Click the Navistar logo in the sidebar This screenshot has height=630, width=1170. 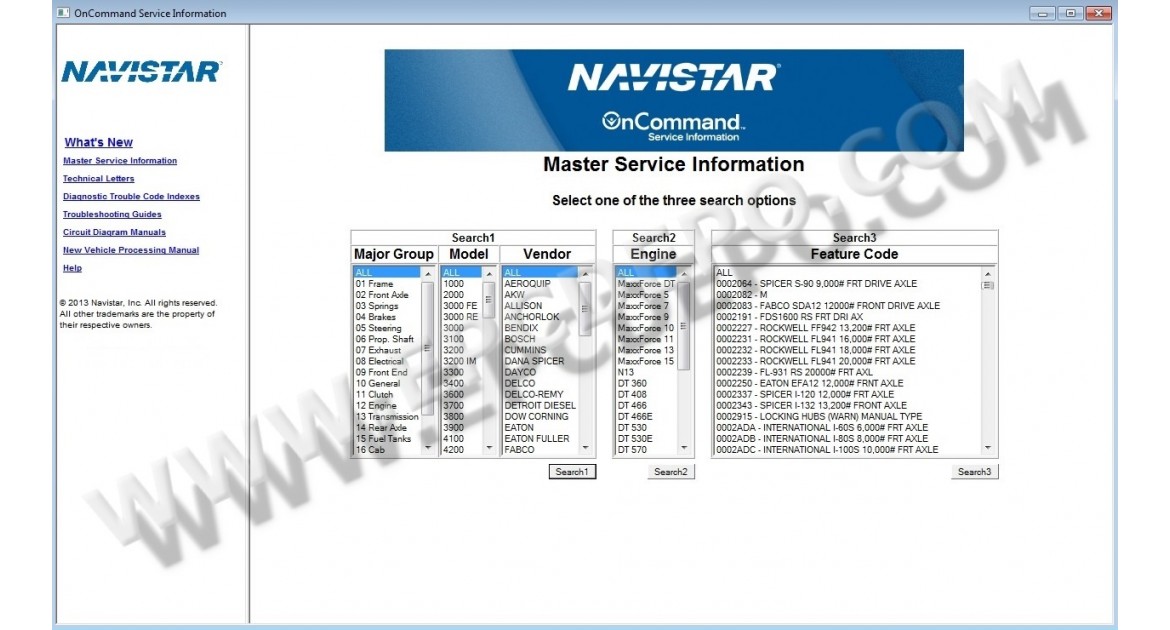[141, 72]
